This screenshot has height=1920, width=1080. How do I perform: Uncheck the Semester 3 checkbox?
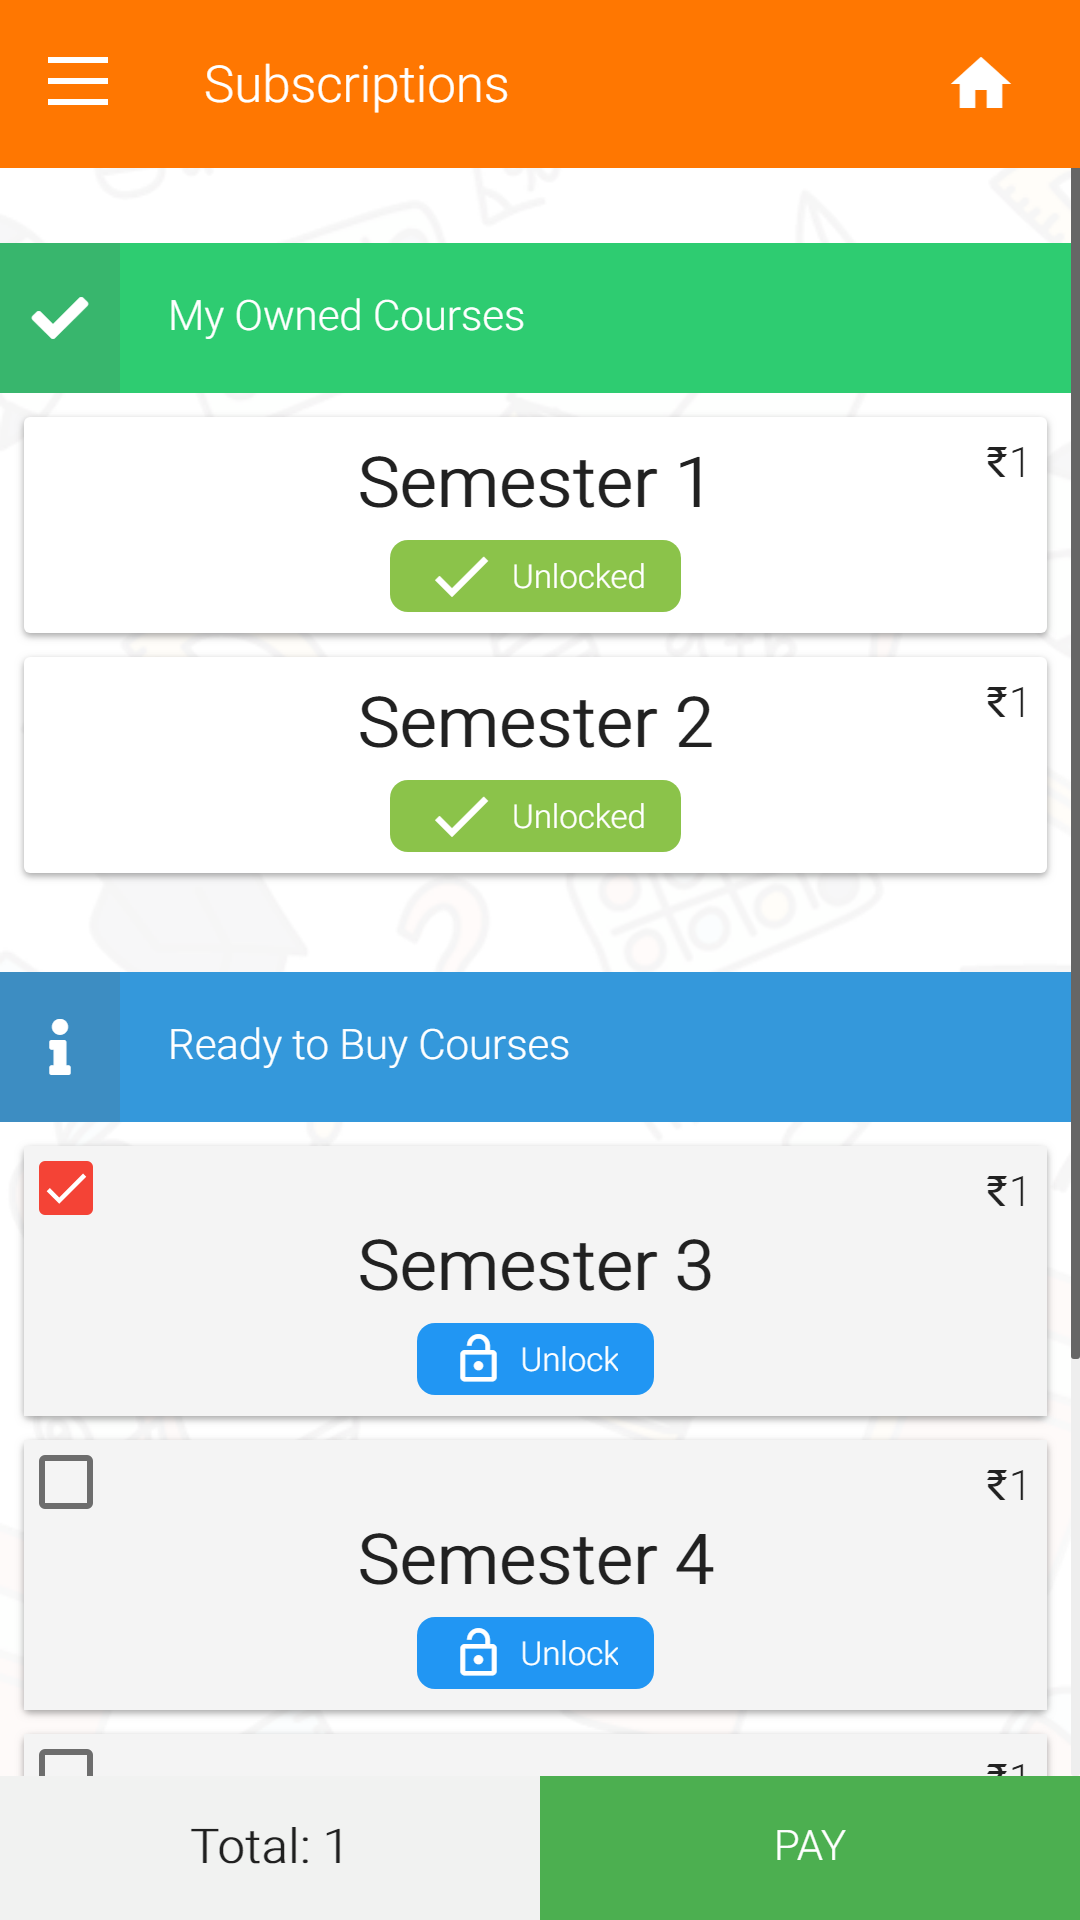[x=66, y=1188]
